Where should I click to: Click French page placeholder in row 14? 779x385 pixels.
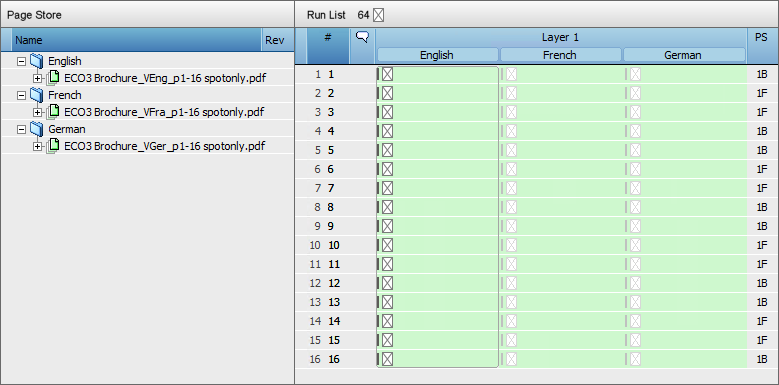511,321
